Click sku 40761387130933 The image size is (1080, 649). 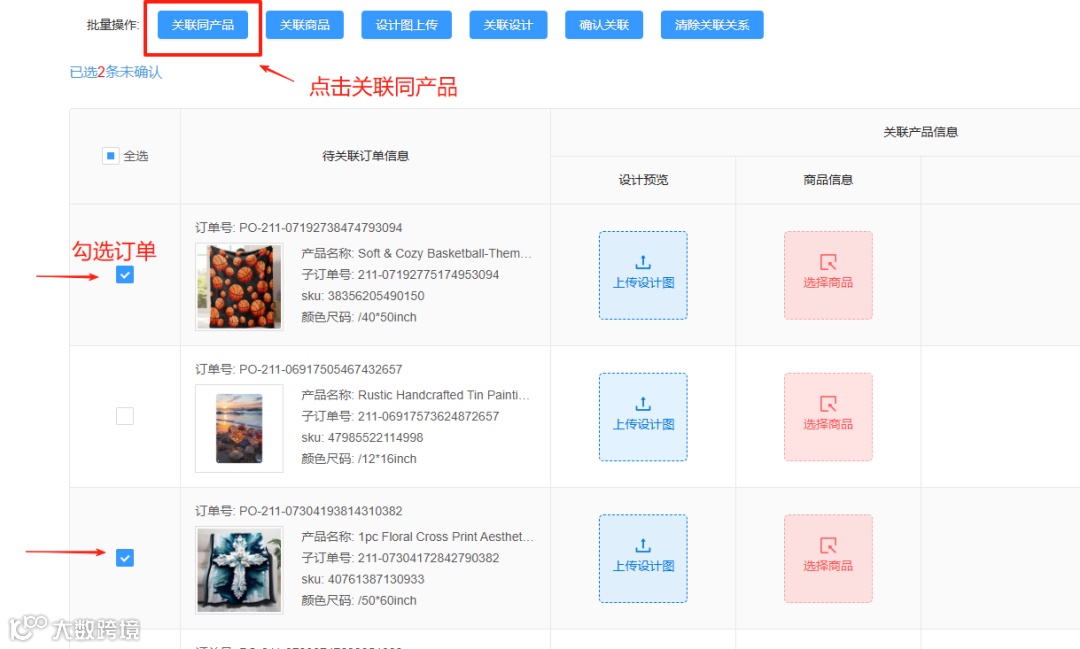376,579
